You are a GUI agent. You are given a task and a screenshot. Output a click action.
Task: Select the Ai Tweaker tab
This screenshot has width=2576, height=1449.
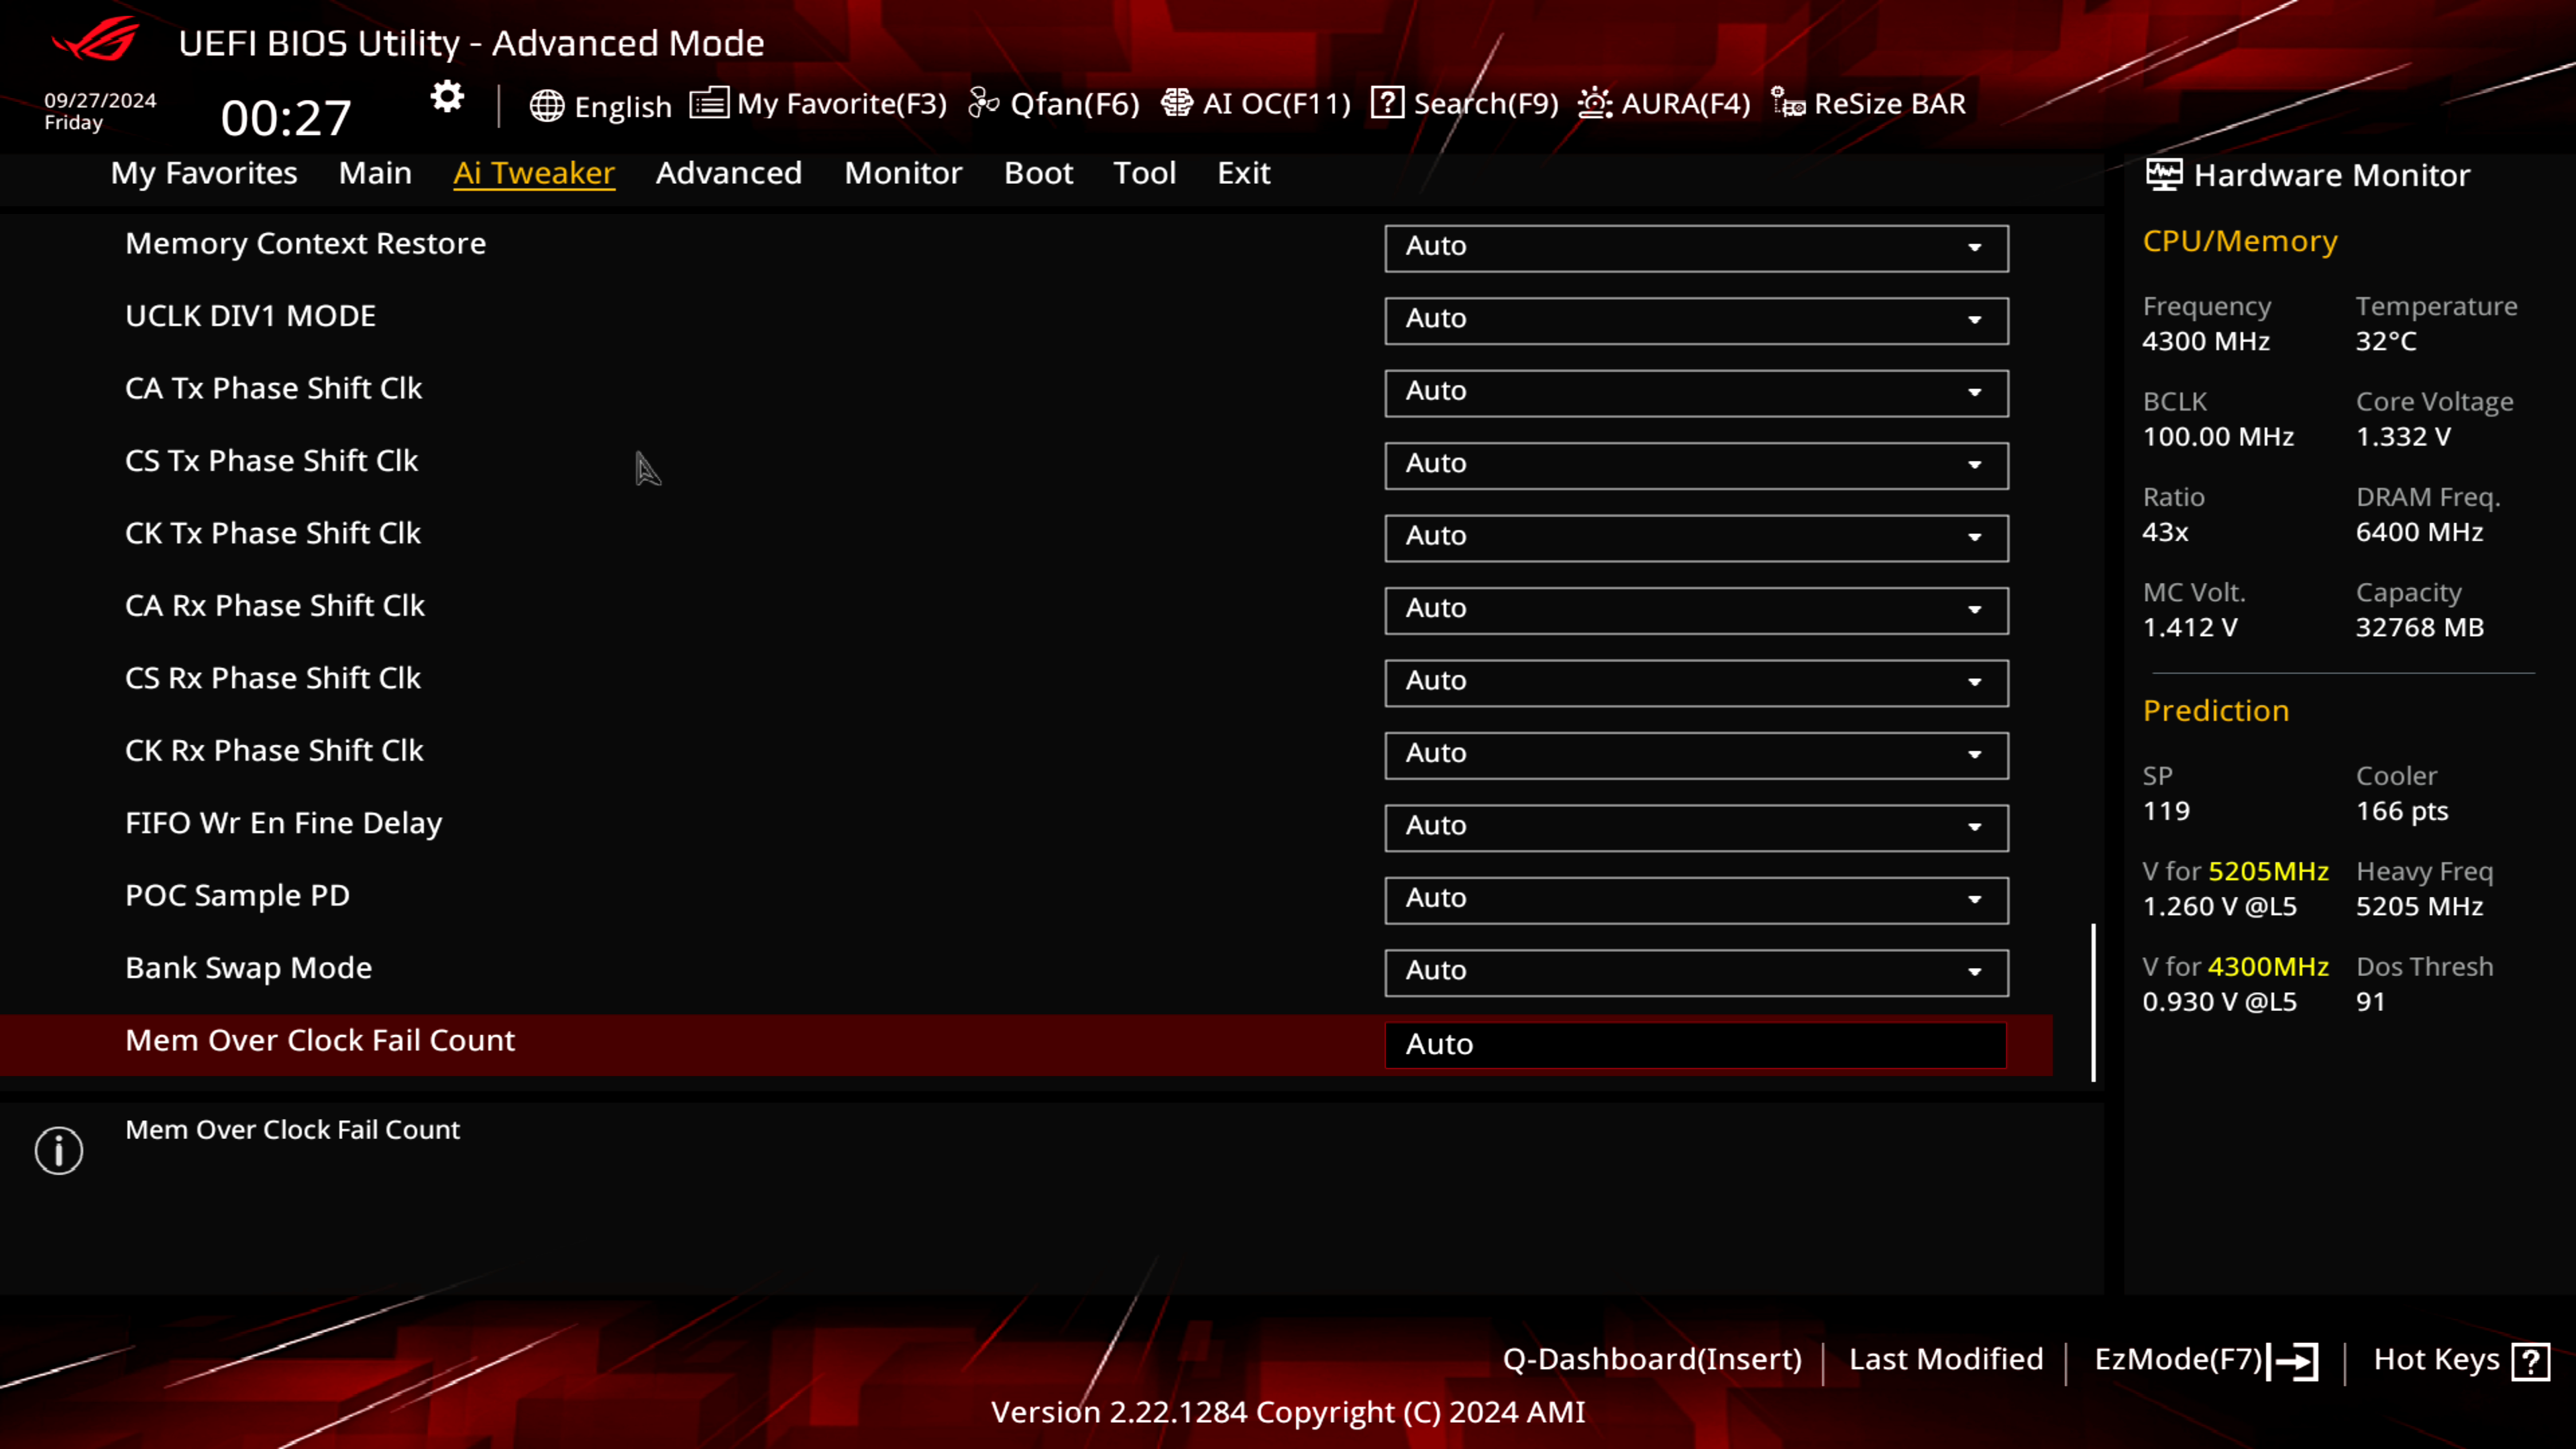(534, 172)
